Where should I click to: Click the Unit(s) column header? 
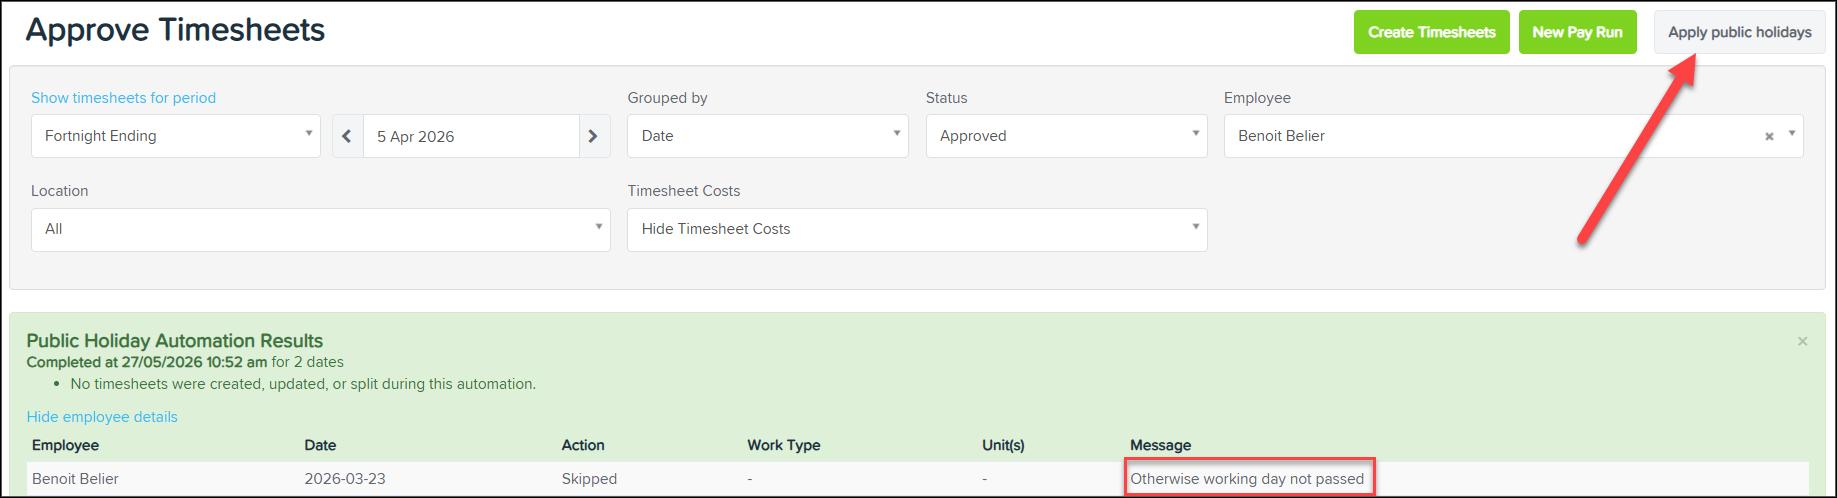1003,445
